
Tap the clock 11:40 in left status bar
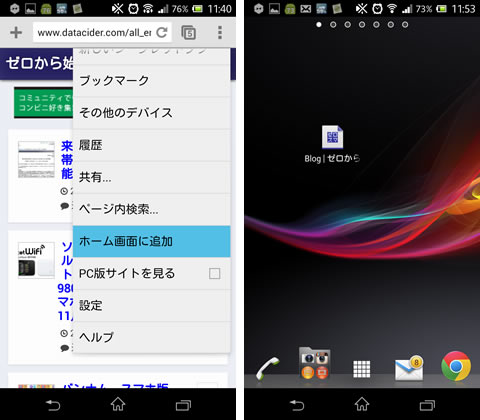click(x=219, y=9)
